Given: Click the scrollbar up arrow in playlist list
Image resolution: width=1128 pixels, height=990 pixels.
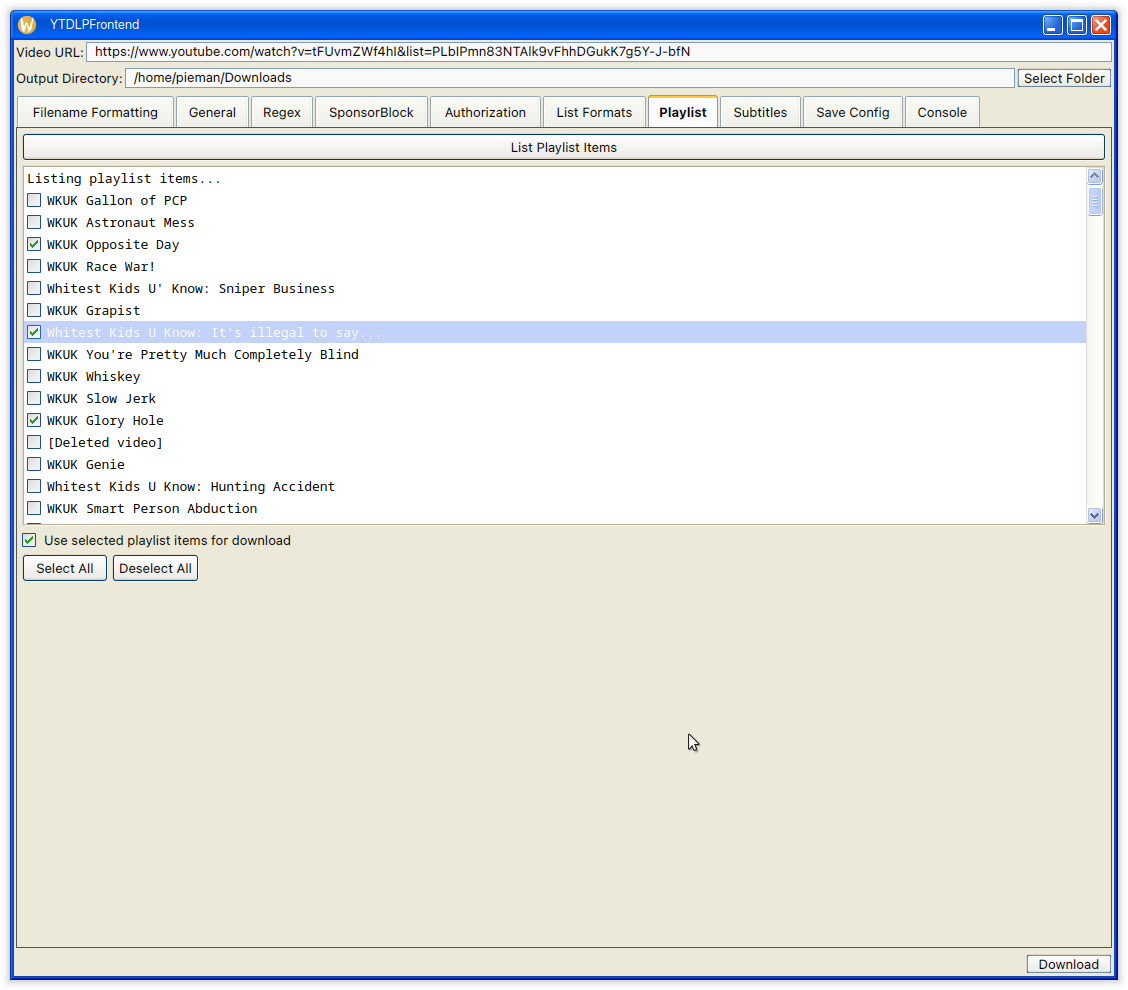Looking at the screenshot, I should [1094, 176].
